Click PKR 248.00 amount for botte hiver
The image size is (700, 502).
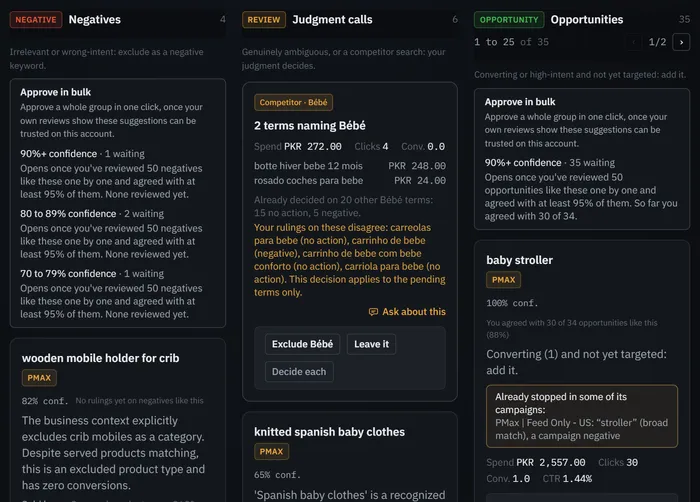click(417, 166)
